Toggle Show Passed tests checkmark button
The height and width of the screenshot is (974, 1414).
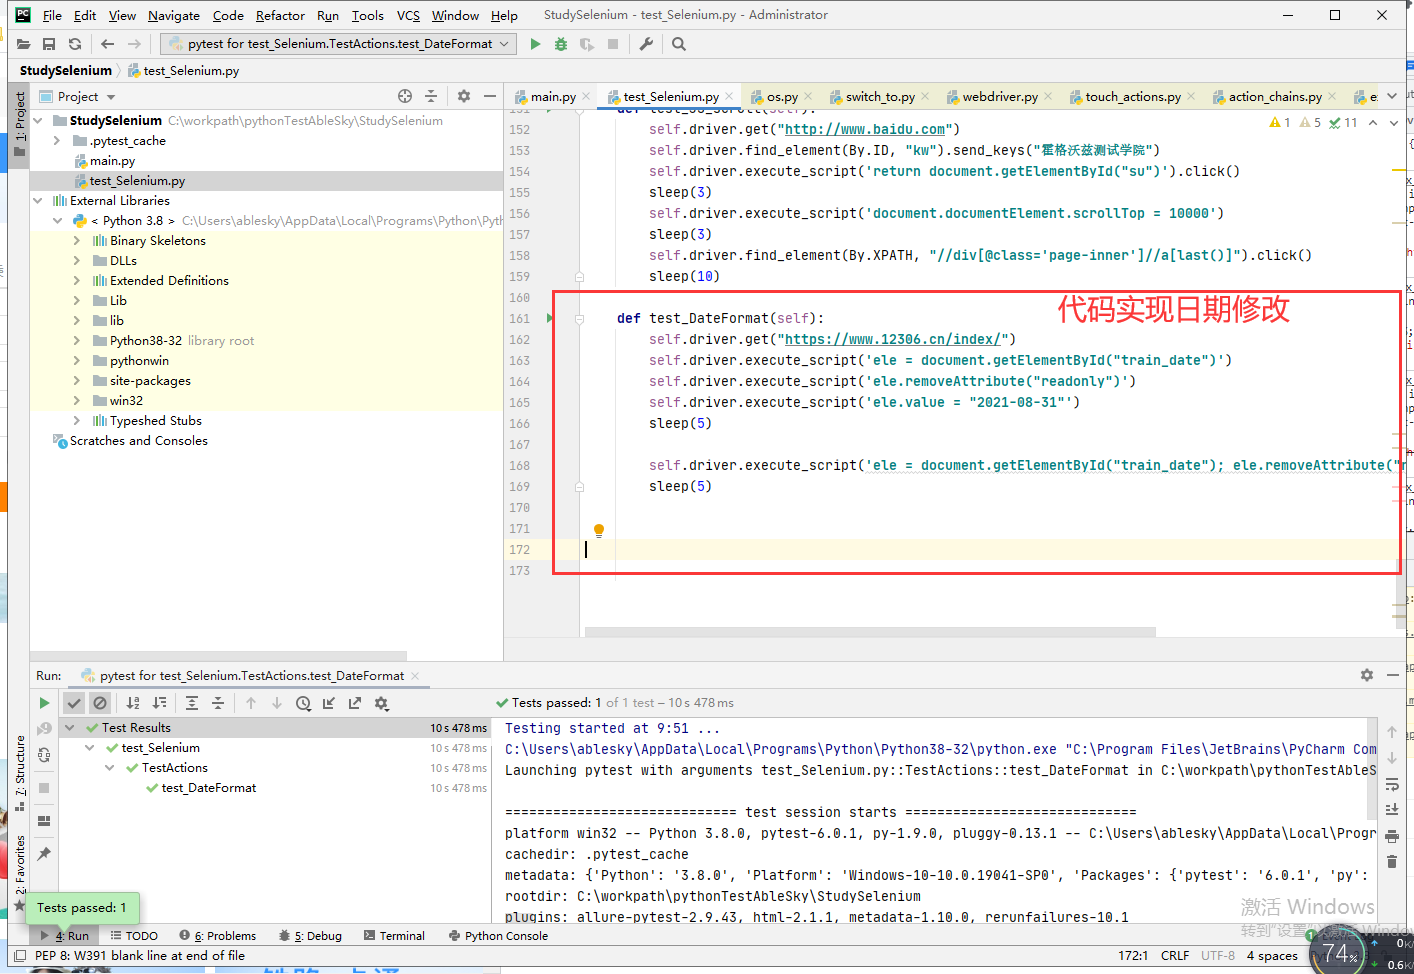pyautogui.click(x=74, y=703)
